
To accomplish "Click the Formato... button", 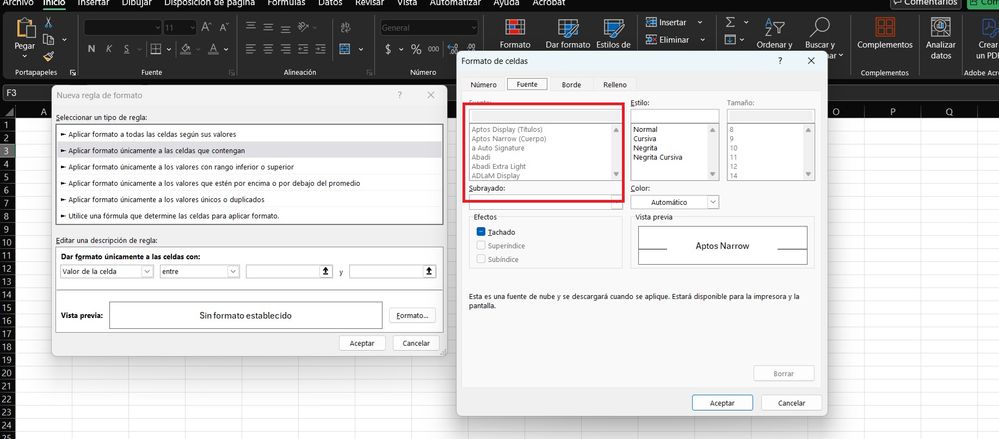I will click(413, 316).
